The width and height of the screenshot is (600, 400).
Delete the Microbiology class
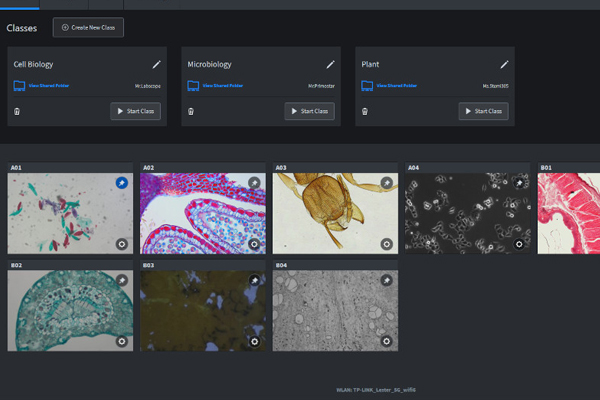[192, 111]
